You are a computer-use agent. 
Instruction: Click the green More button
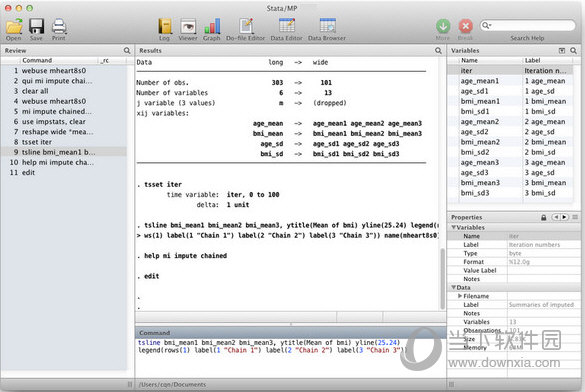(443, 26)
